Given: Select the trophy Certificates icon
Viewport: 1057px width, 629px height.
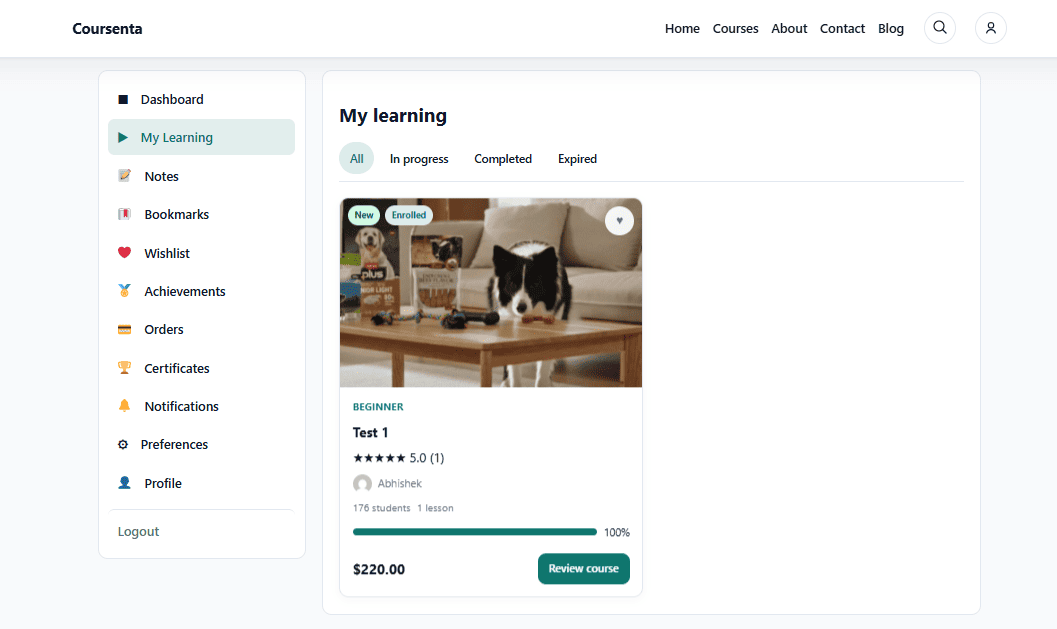Looking at the screenshot, I should (125, 368).
